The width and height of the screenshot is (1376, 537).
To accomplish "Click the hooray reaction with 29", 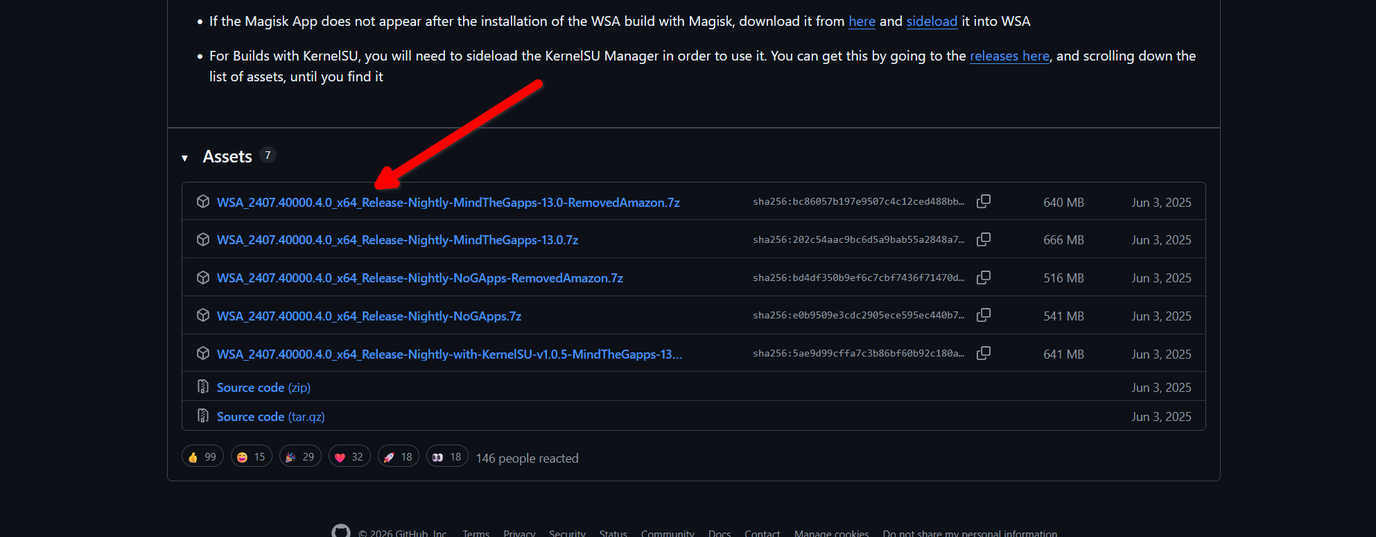I will click(301, 457).
